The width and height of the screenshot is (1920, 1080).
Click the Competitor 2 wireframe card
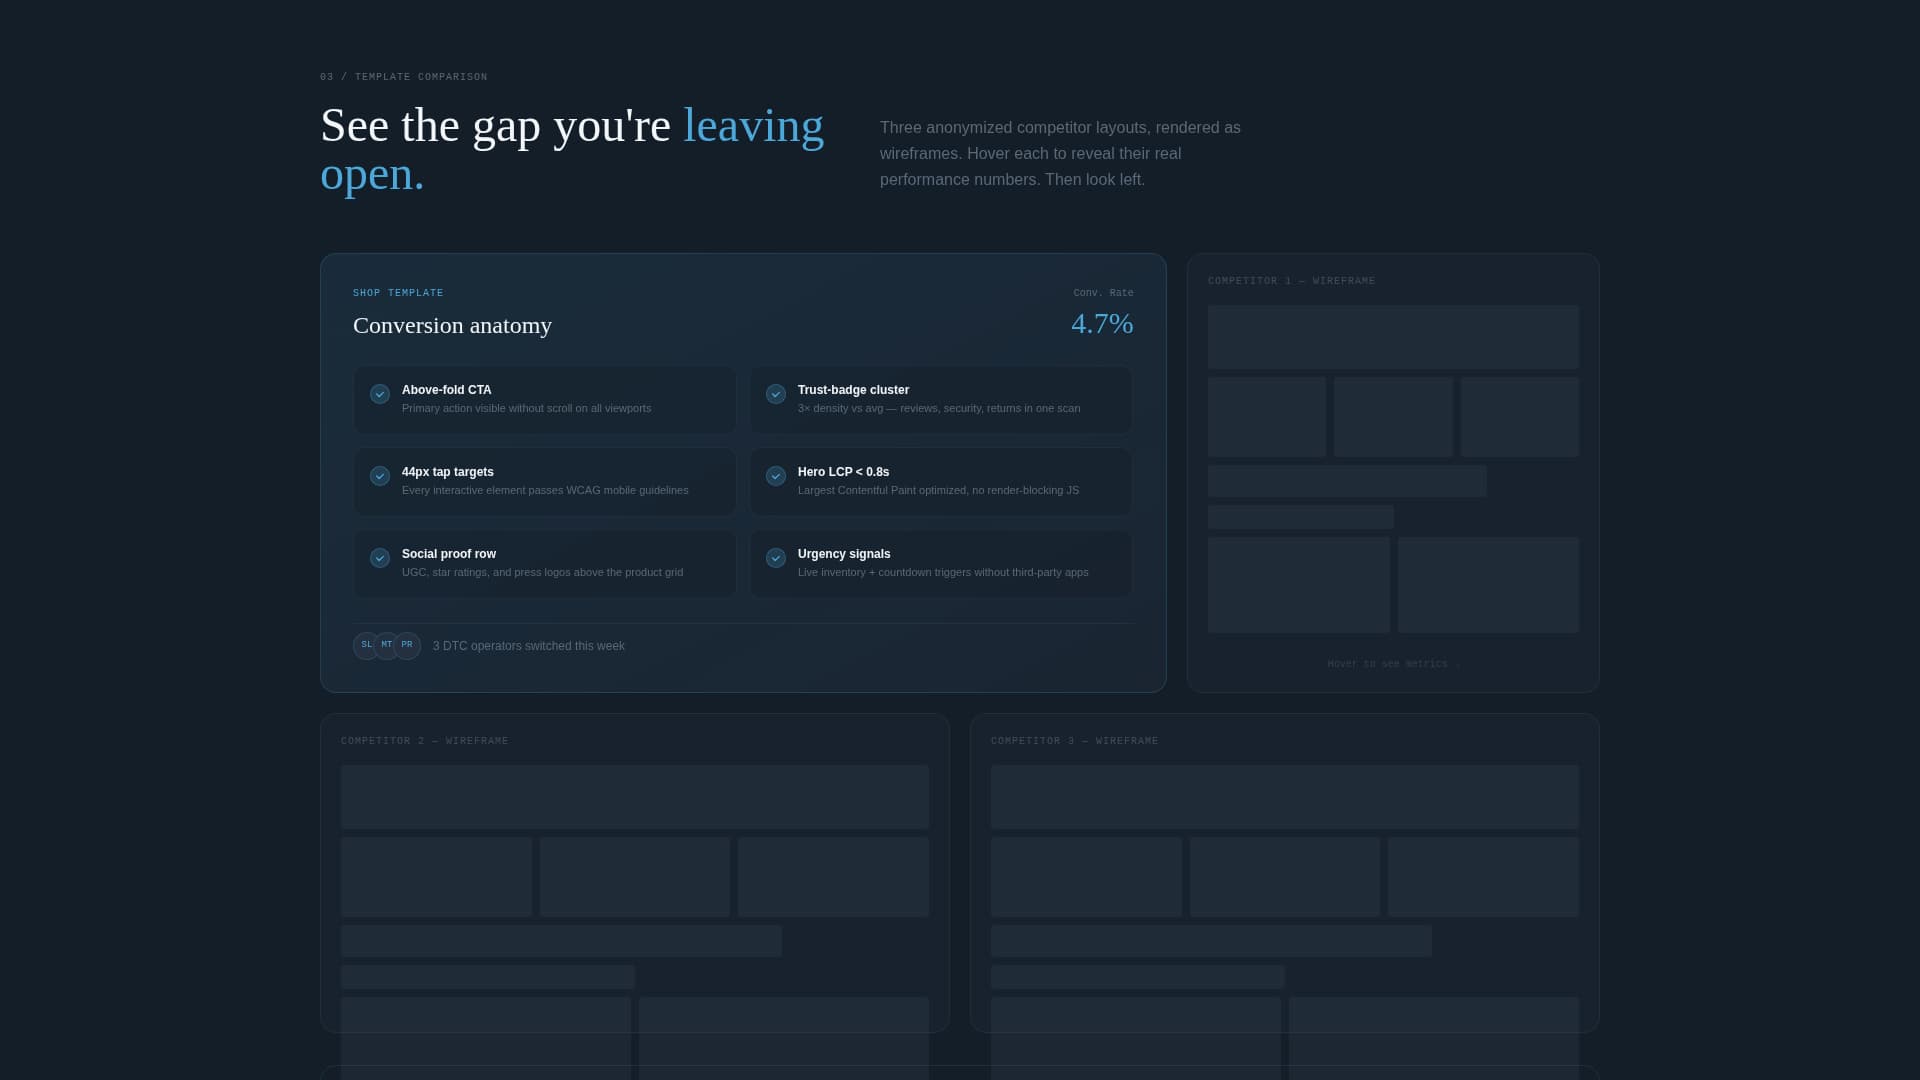pyautogui.click(x=635, y=873)
